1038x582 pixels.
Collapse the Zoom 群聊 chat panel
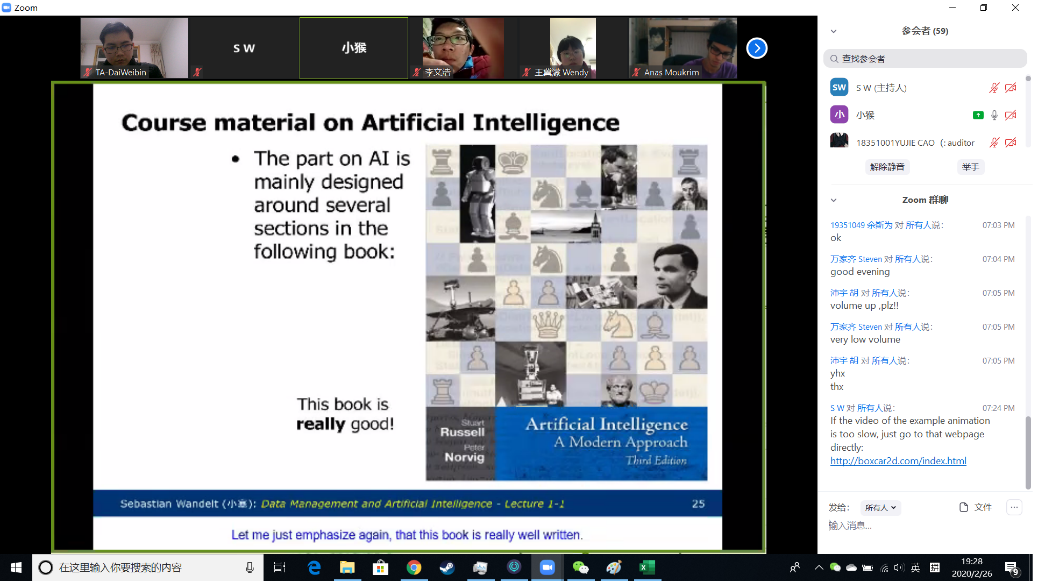(x=834, y=200)
